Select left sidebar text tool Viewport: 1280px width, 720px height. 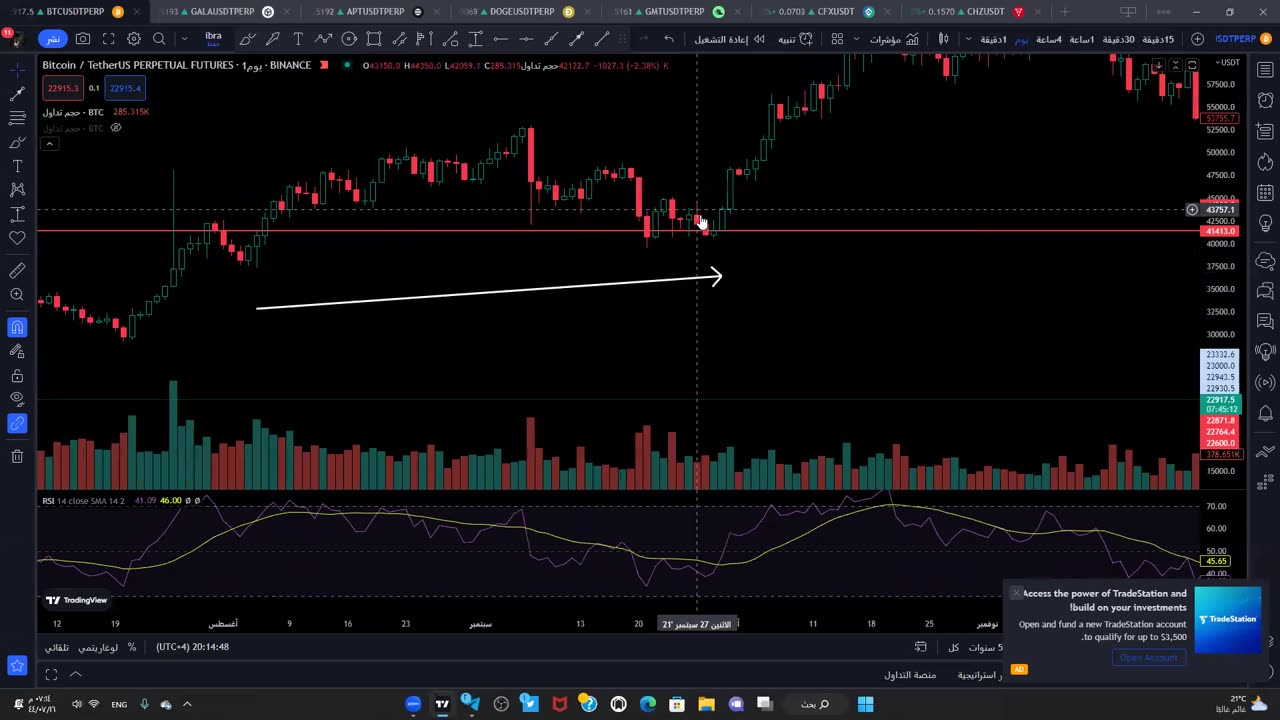[17, 166]
